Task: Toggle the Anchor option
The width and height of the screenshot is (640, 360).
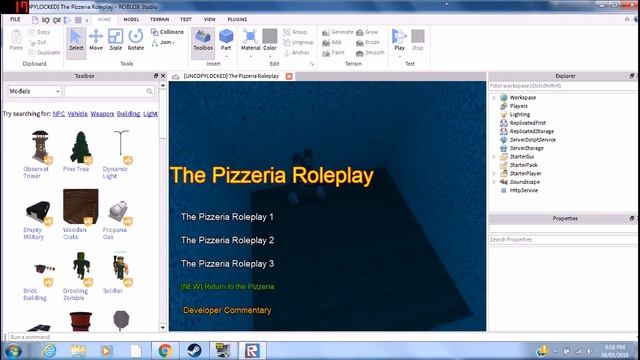Action: (x=296, y=53)
